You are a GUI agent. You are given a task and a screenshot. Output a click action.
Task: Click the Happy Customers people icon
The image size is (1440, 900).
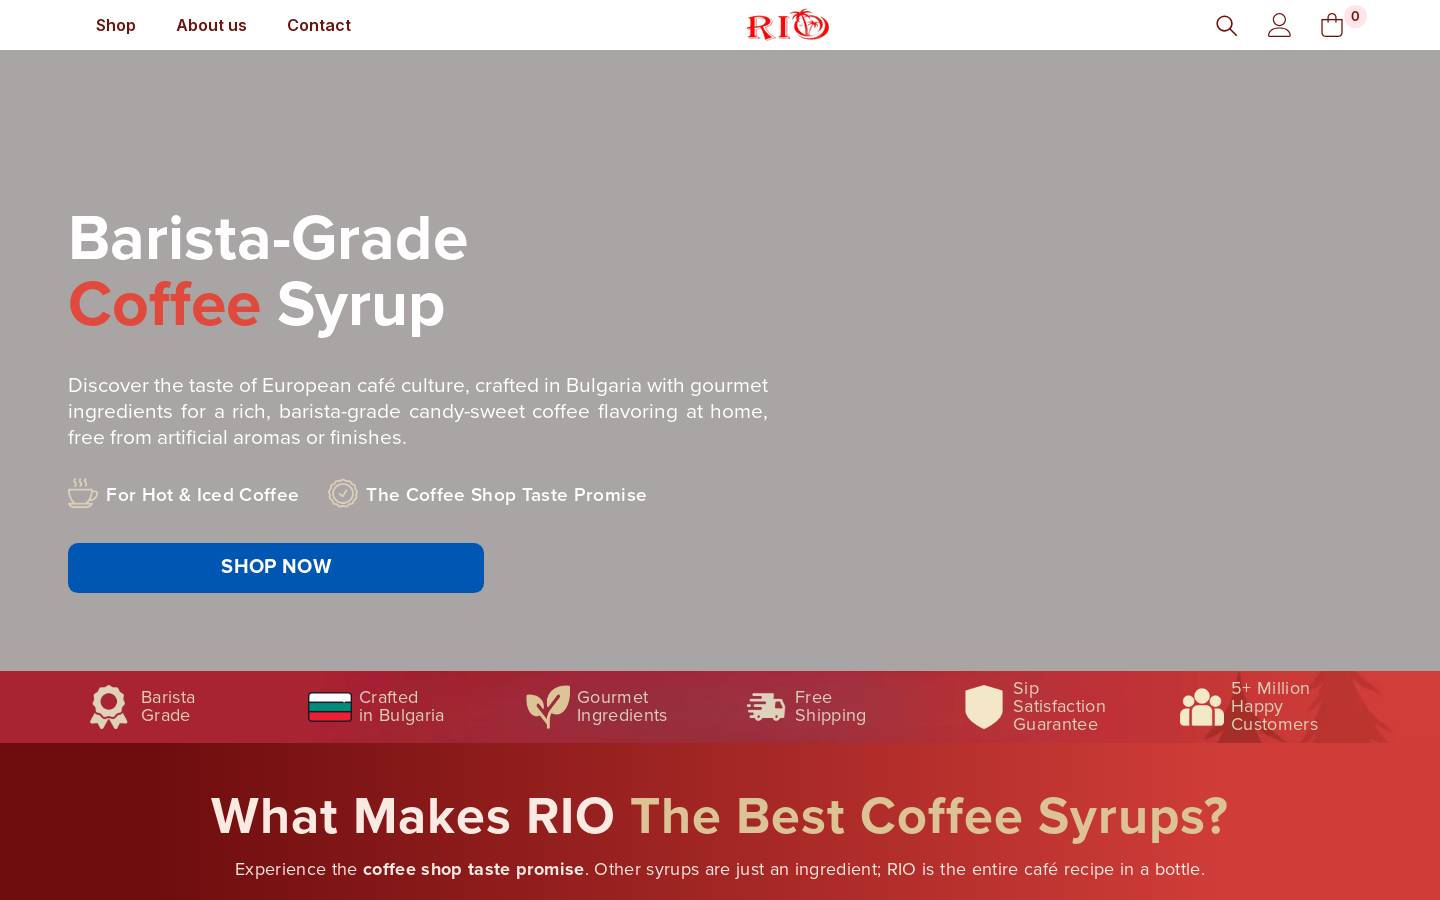tap(1202, 707)
